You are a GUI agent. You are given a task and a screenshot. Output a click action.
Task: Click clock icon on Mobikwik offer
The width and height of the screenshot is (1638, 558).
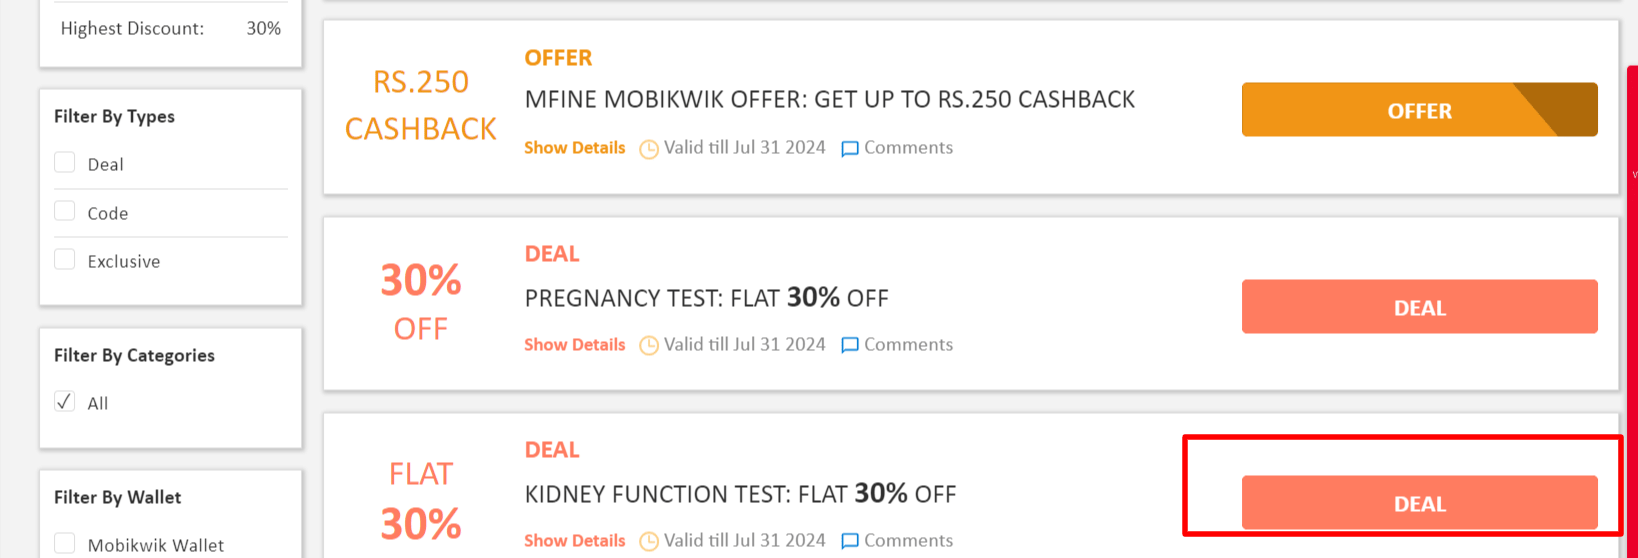pos(649,149)
